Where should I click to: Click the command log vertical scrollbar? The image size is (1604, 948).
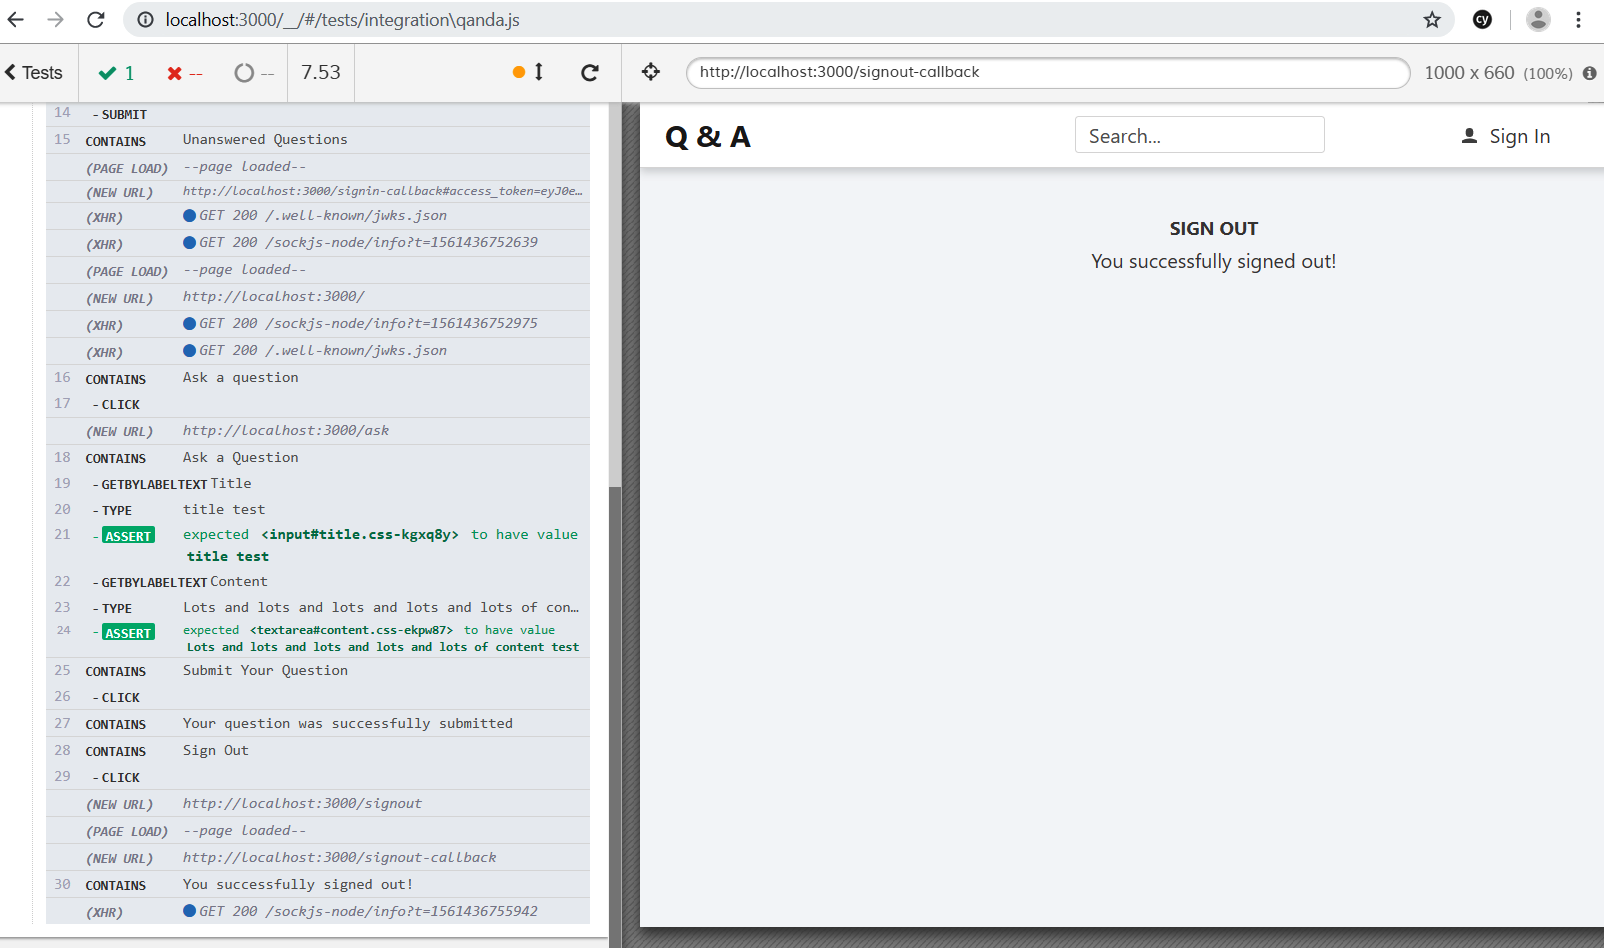point(614,700)
